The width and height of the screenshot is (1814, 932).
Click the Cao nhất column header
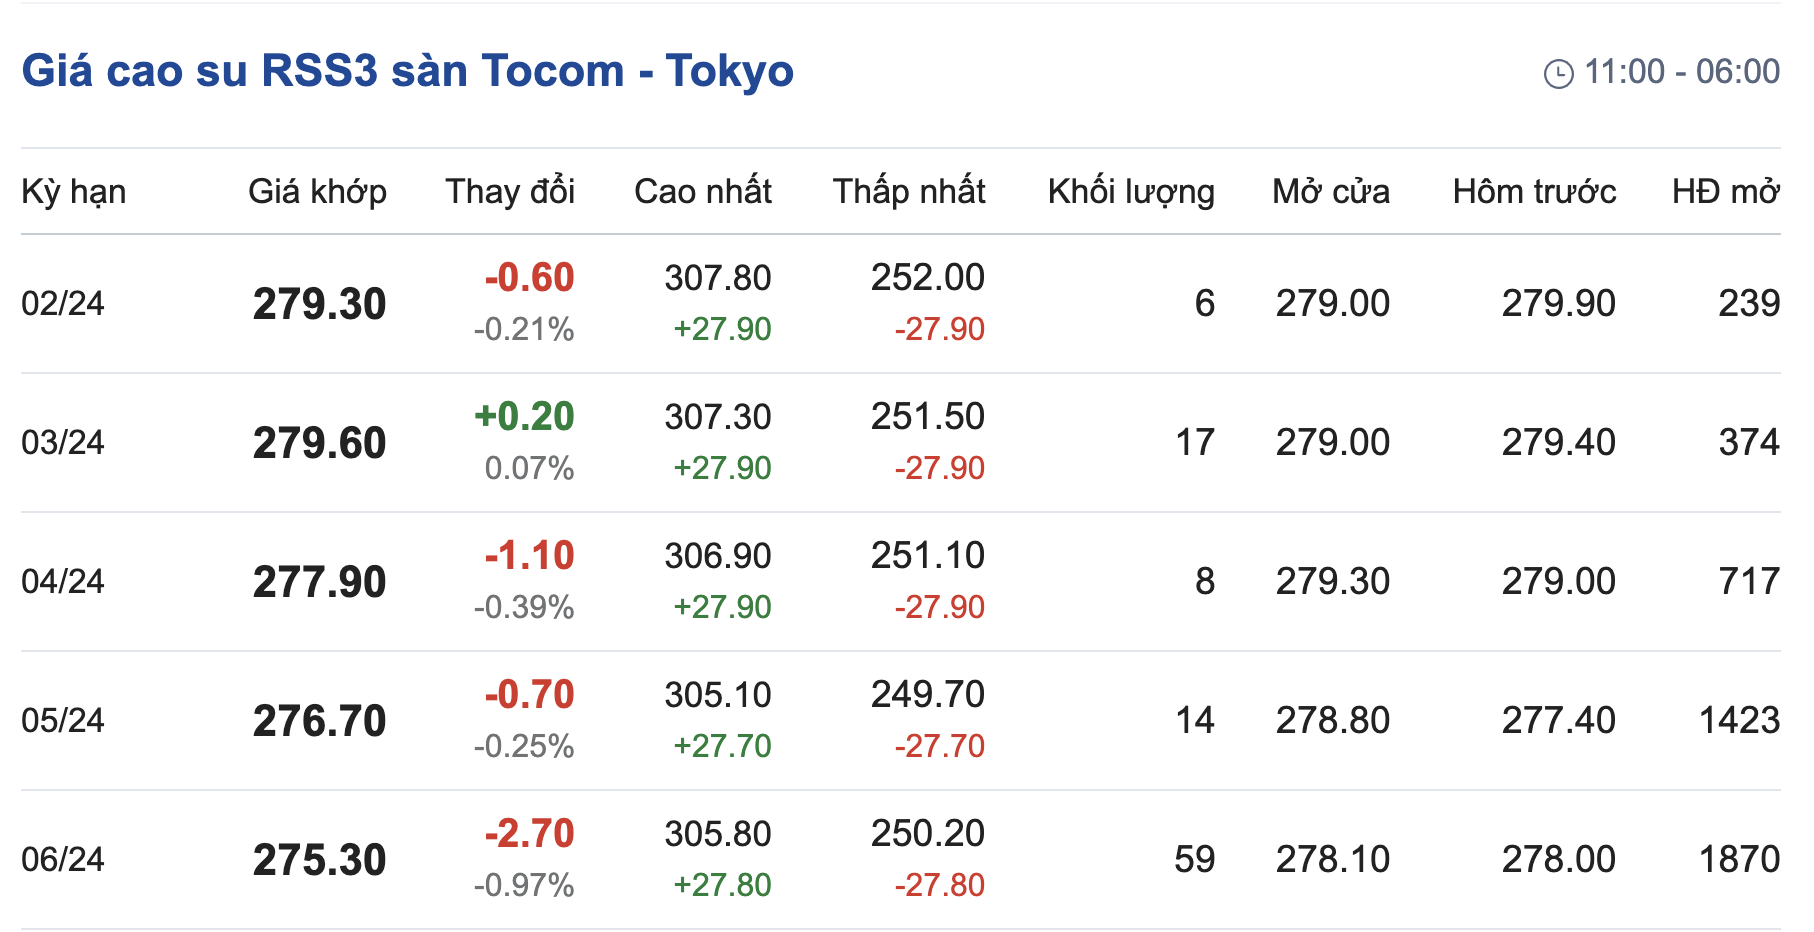(x=702, y=191)
